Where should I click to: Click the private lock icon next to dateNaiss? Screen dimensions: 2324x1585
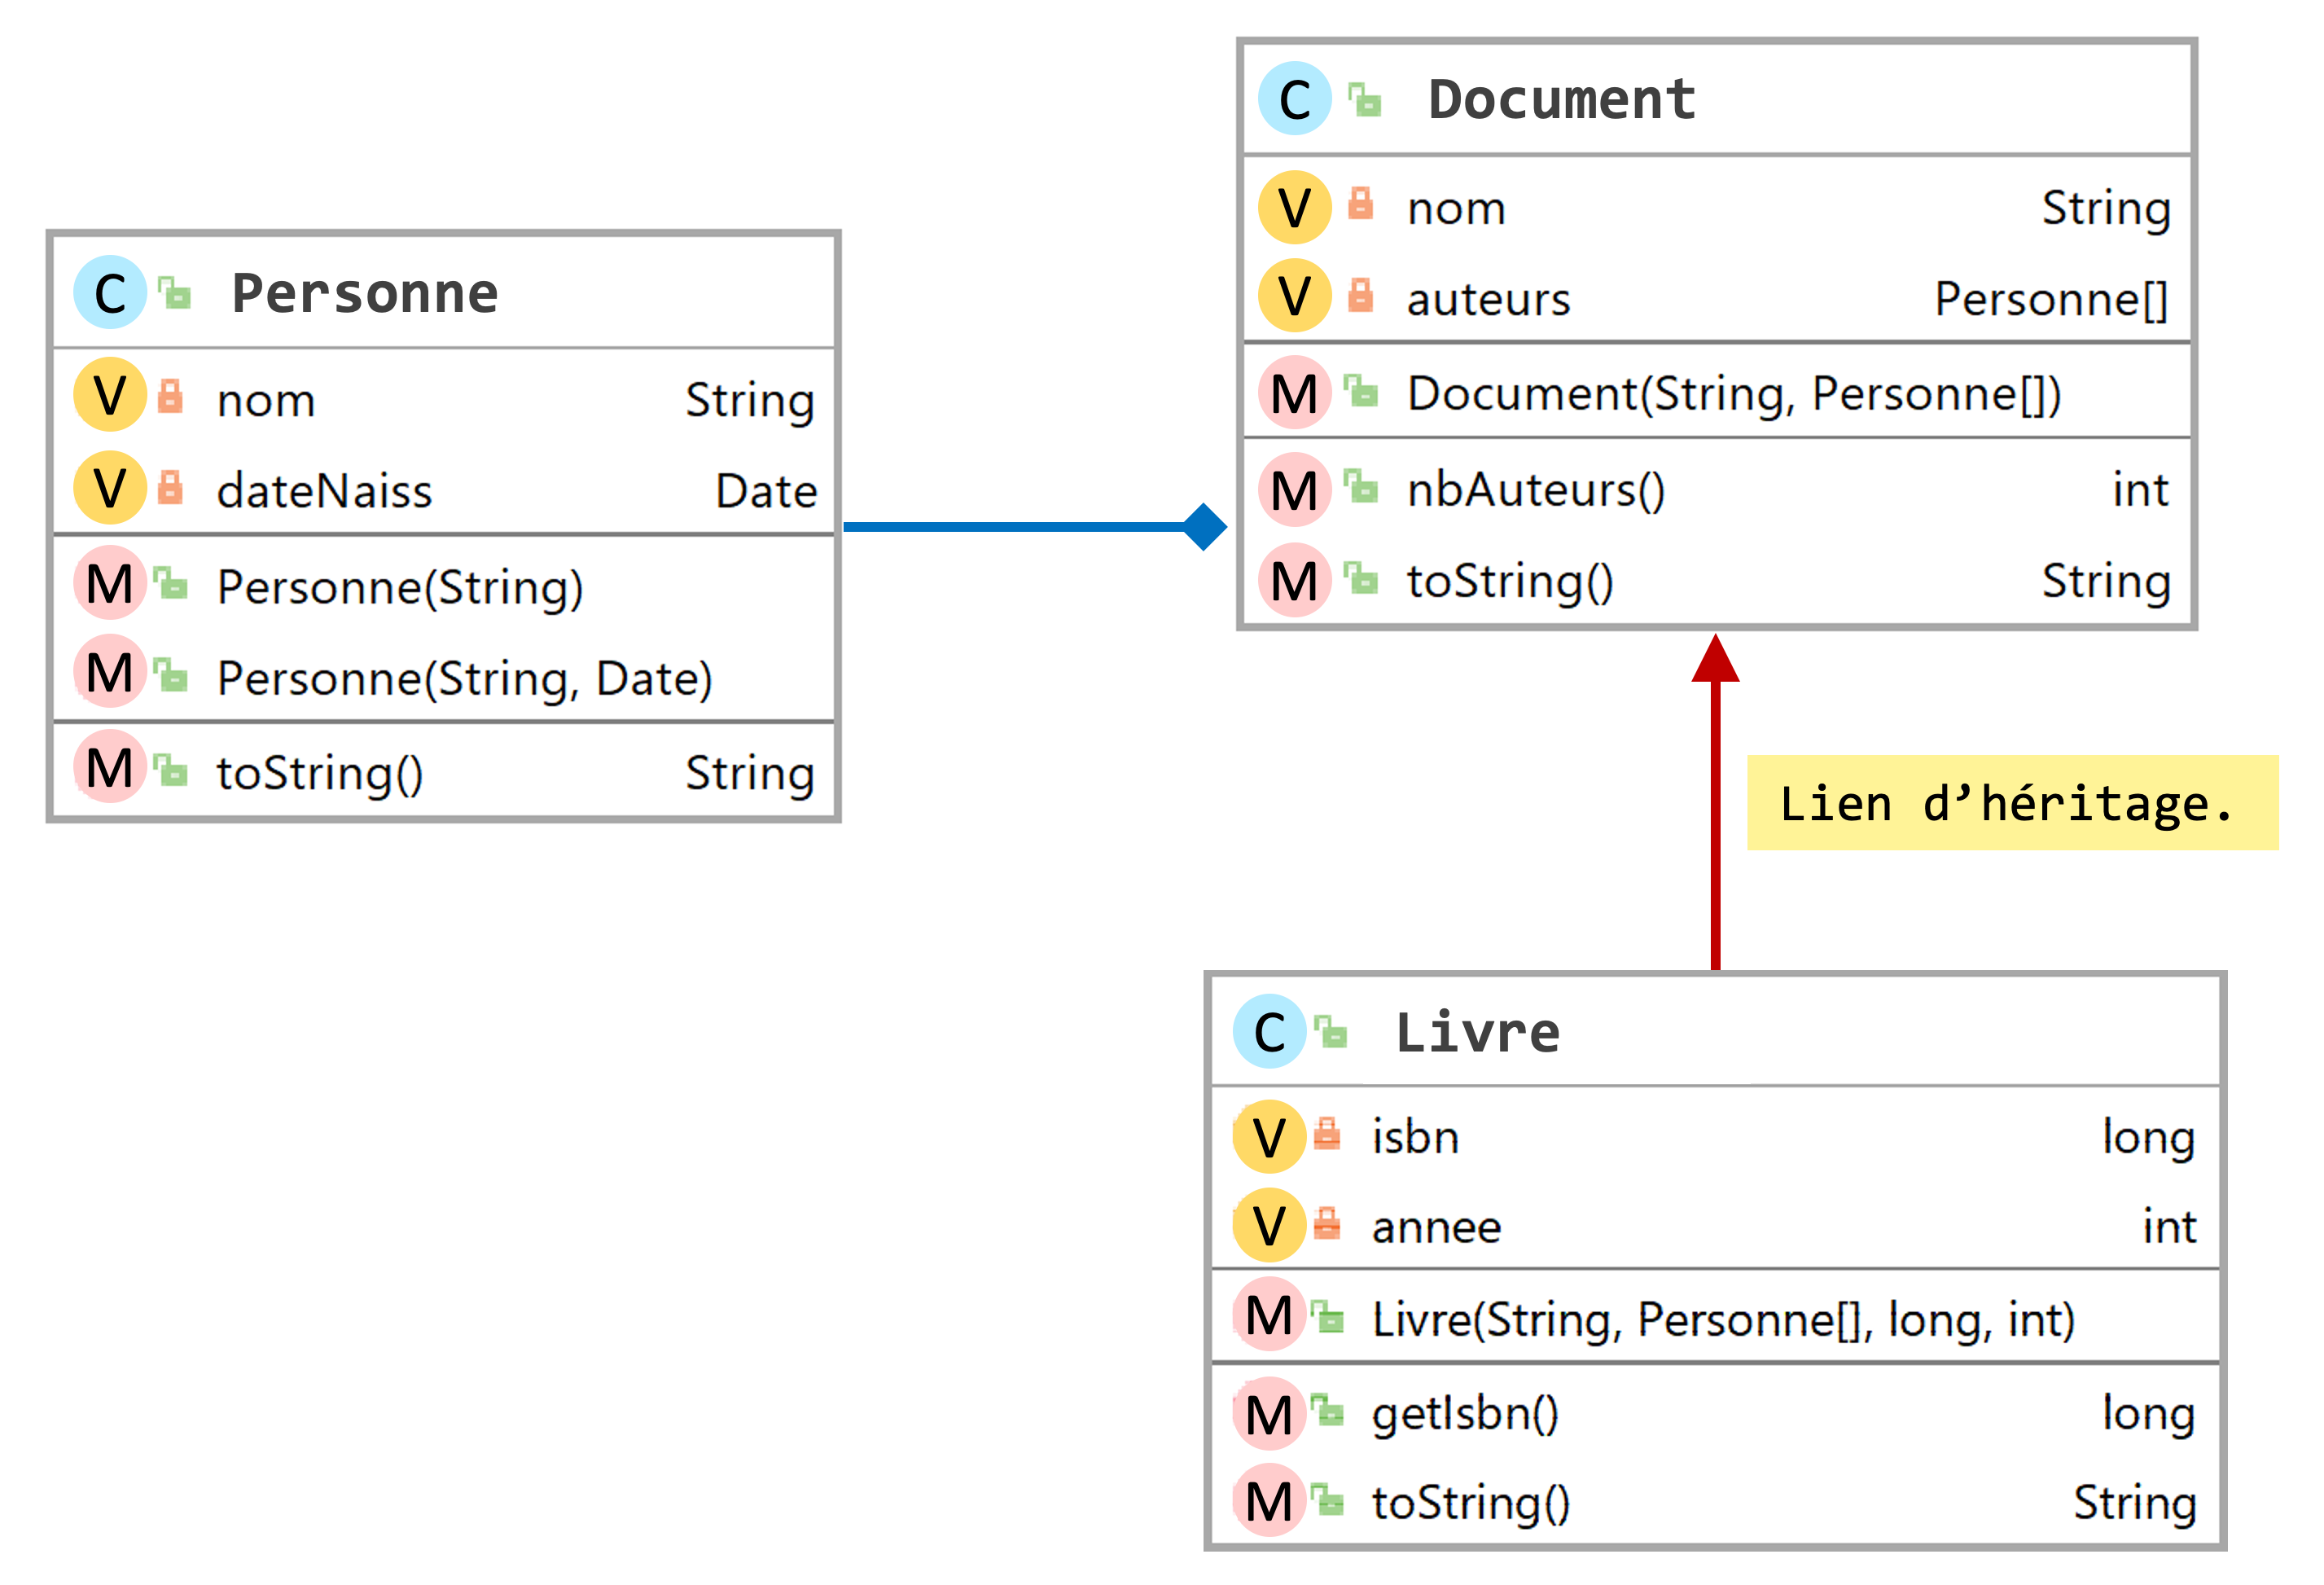171,487
